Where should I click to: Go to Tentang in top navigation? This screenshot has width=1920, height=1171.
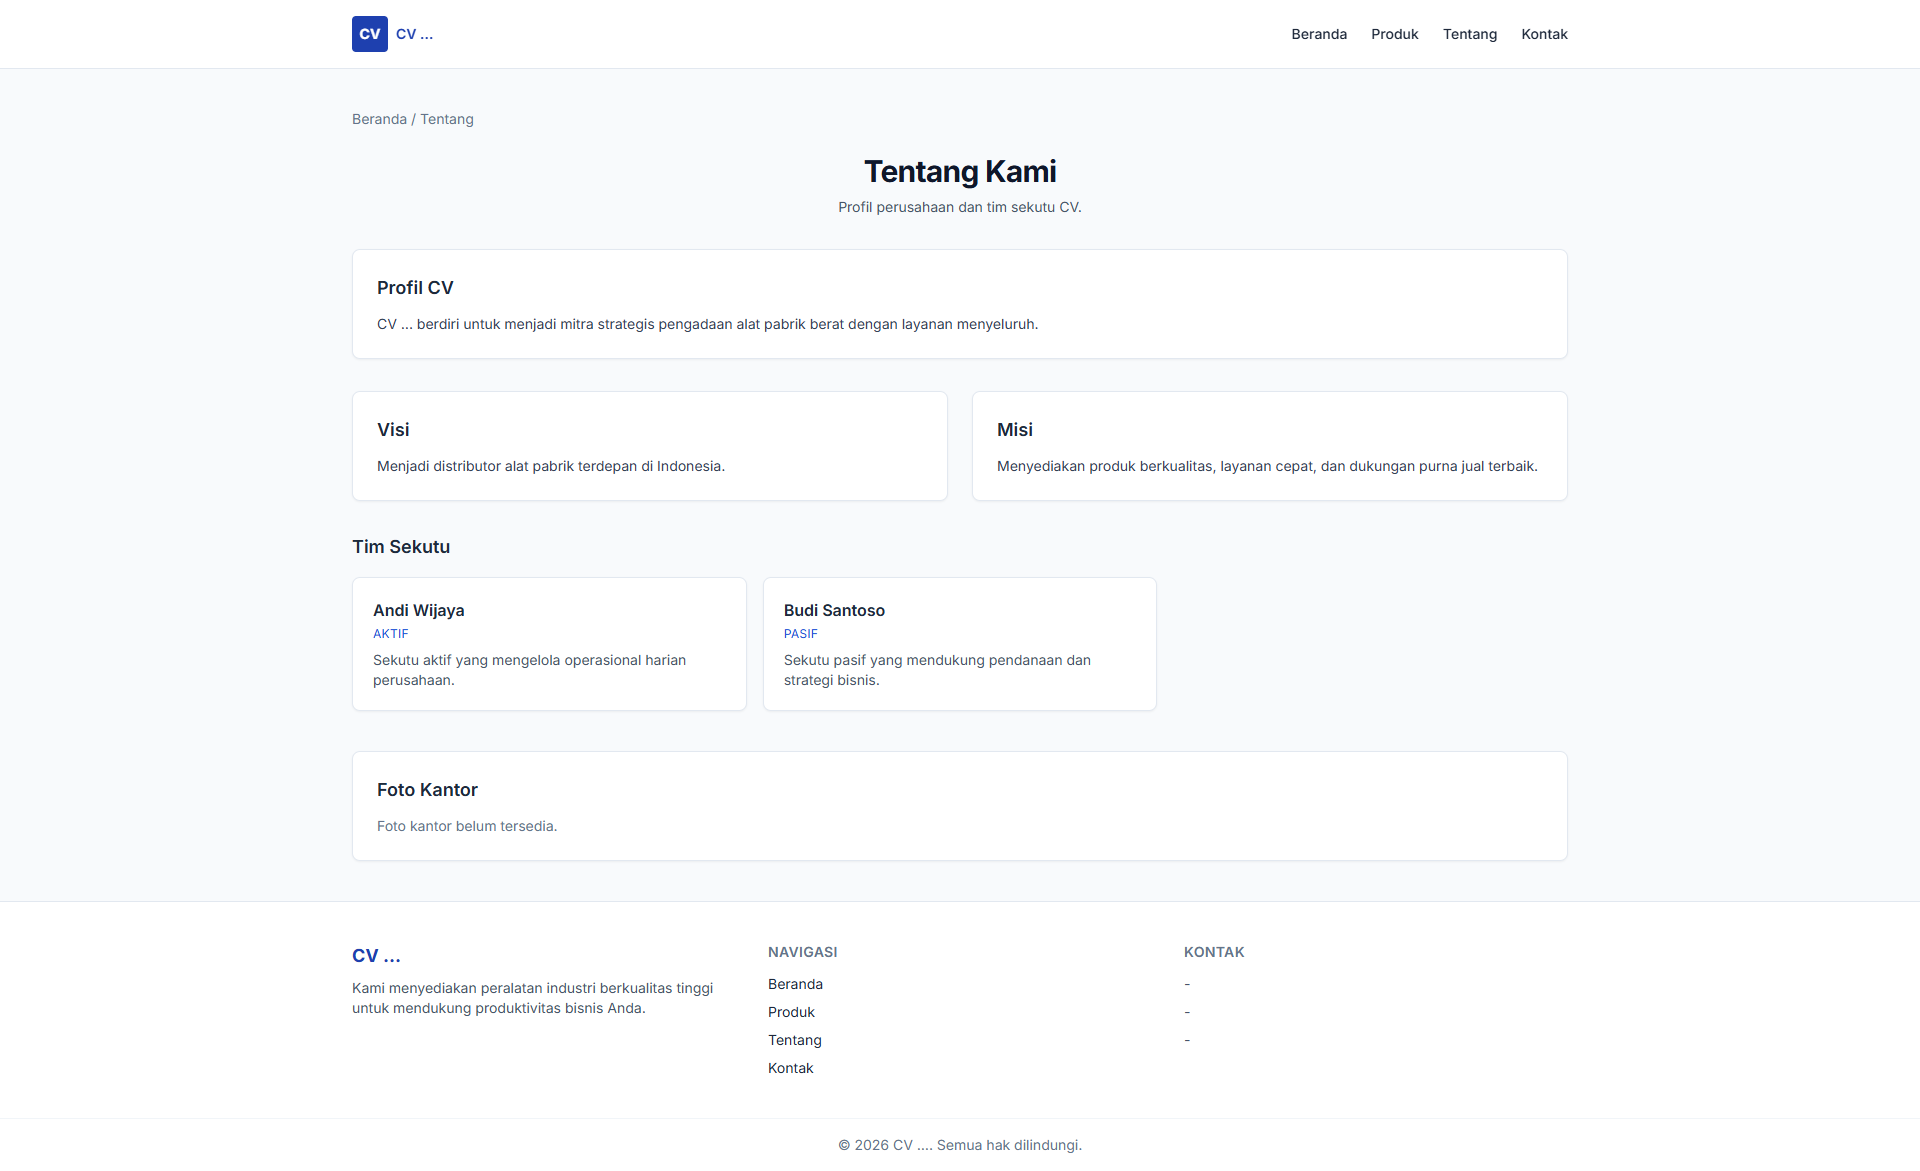click(1469, 34)
